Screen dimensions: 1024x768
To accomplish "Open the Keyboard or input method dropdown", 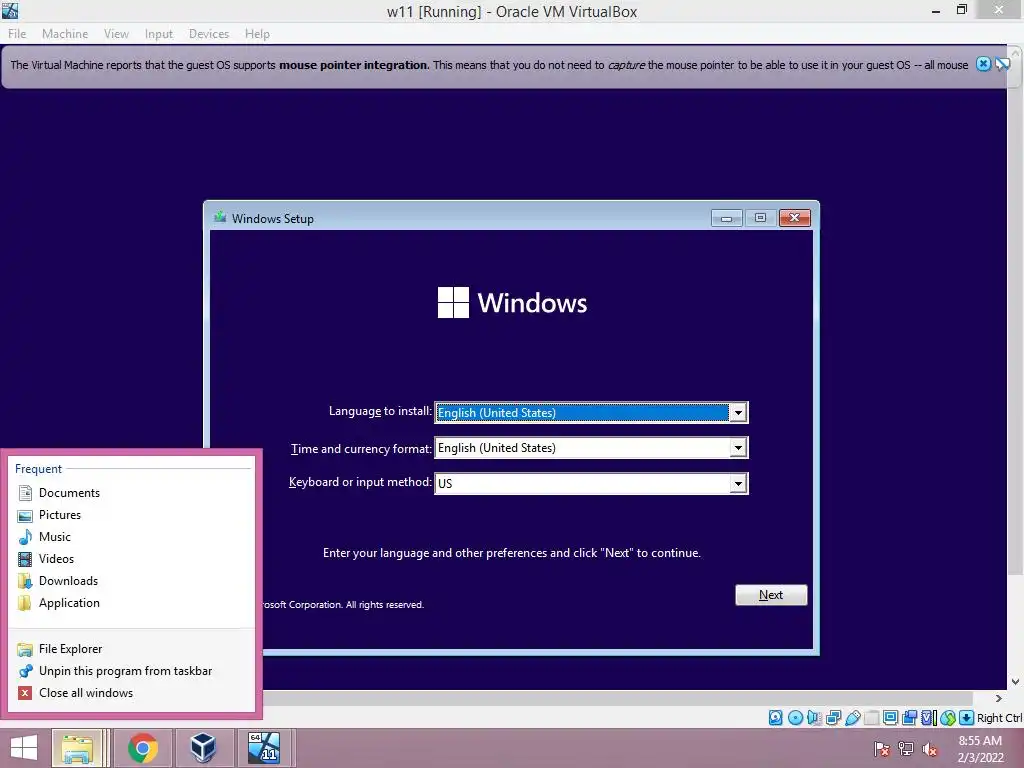I will pyautogui.click(x=738, y=483).
